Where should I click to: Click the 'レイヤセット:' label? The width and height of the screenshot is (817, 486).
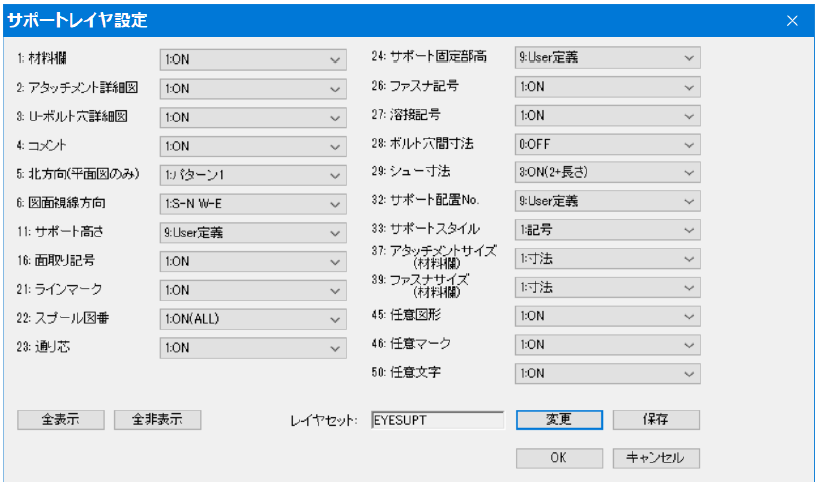[324, 421]
